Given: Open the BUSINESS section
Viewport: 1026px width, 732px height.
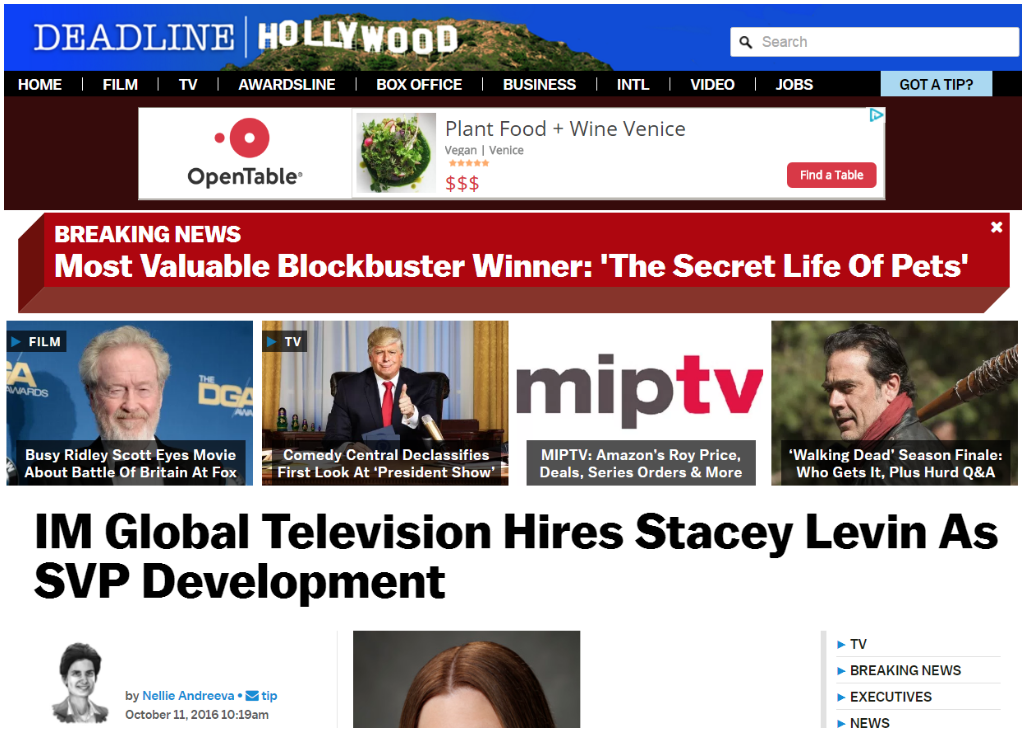Looking at the screenshot, I should 539,84.
